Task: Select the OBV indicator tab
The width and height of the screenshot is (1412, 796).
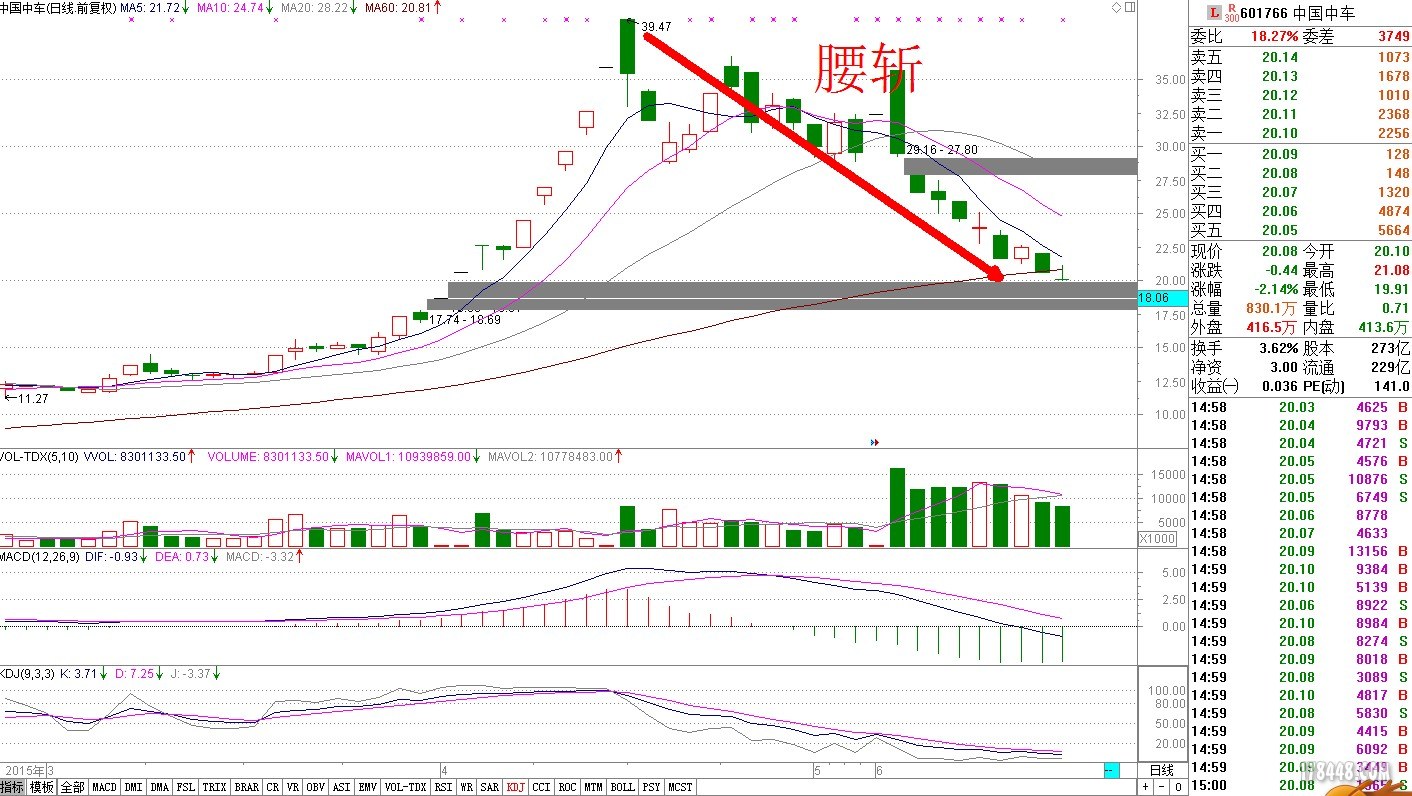Action: [x=316, y=787]
